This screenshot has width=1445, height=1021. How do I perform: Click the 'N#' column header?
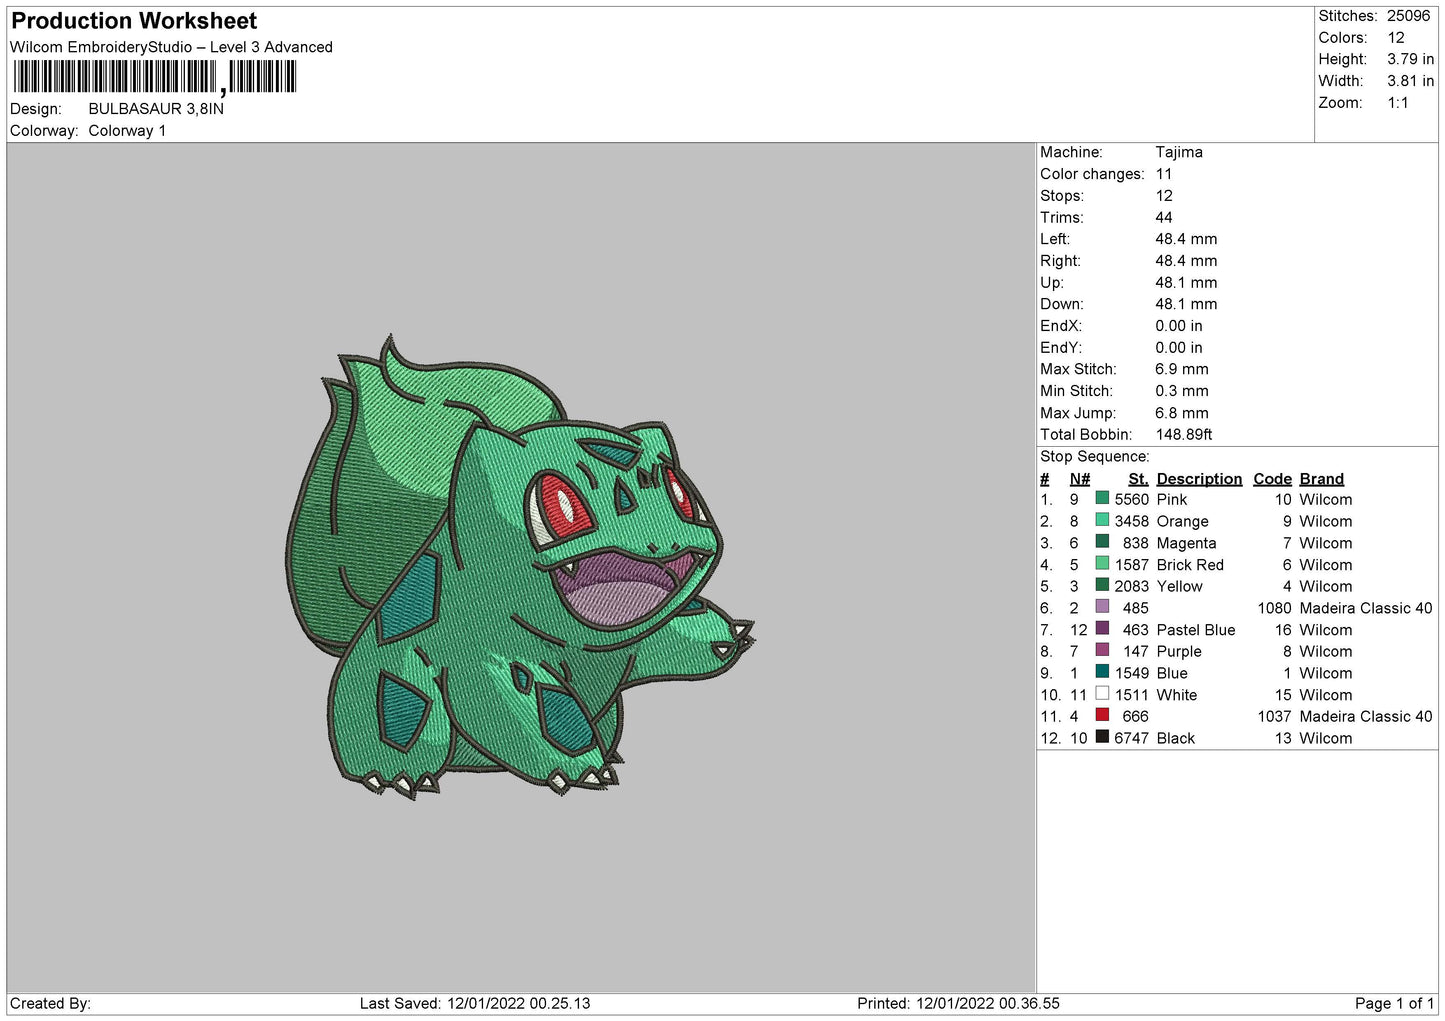pos(1080,479)
